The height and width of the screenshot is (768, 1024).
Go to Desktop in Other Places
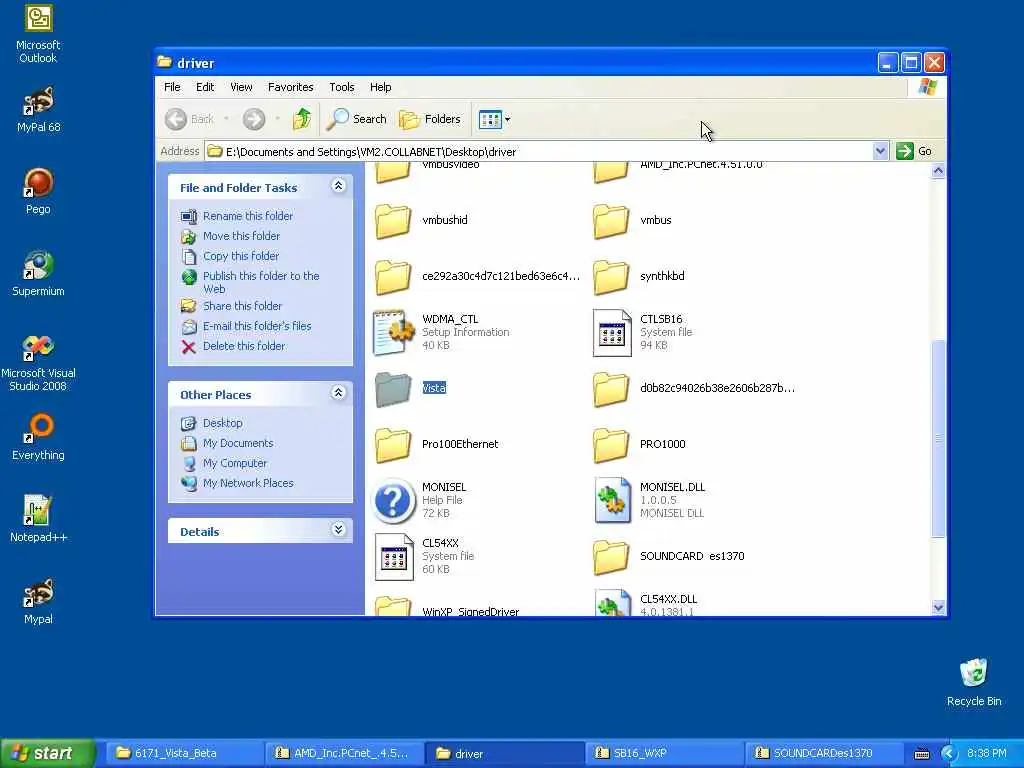pyautogui.click(x=222, y=423)
